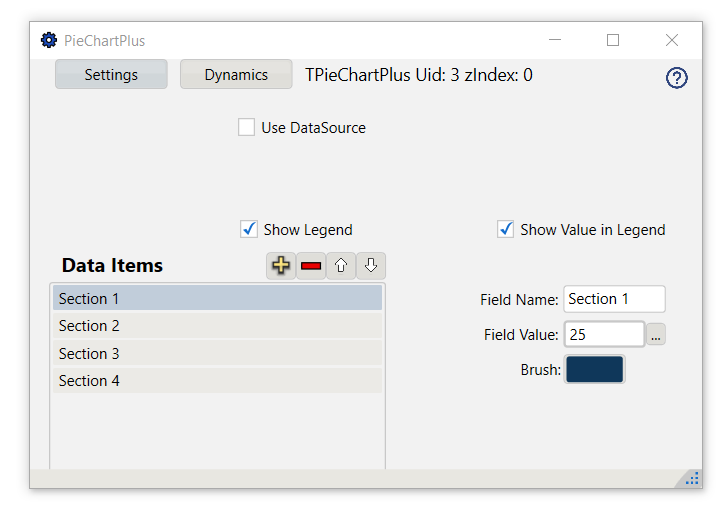Click the yellow plus add item icon
727x516 pixels.
click(x=281, y=266)
